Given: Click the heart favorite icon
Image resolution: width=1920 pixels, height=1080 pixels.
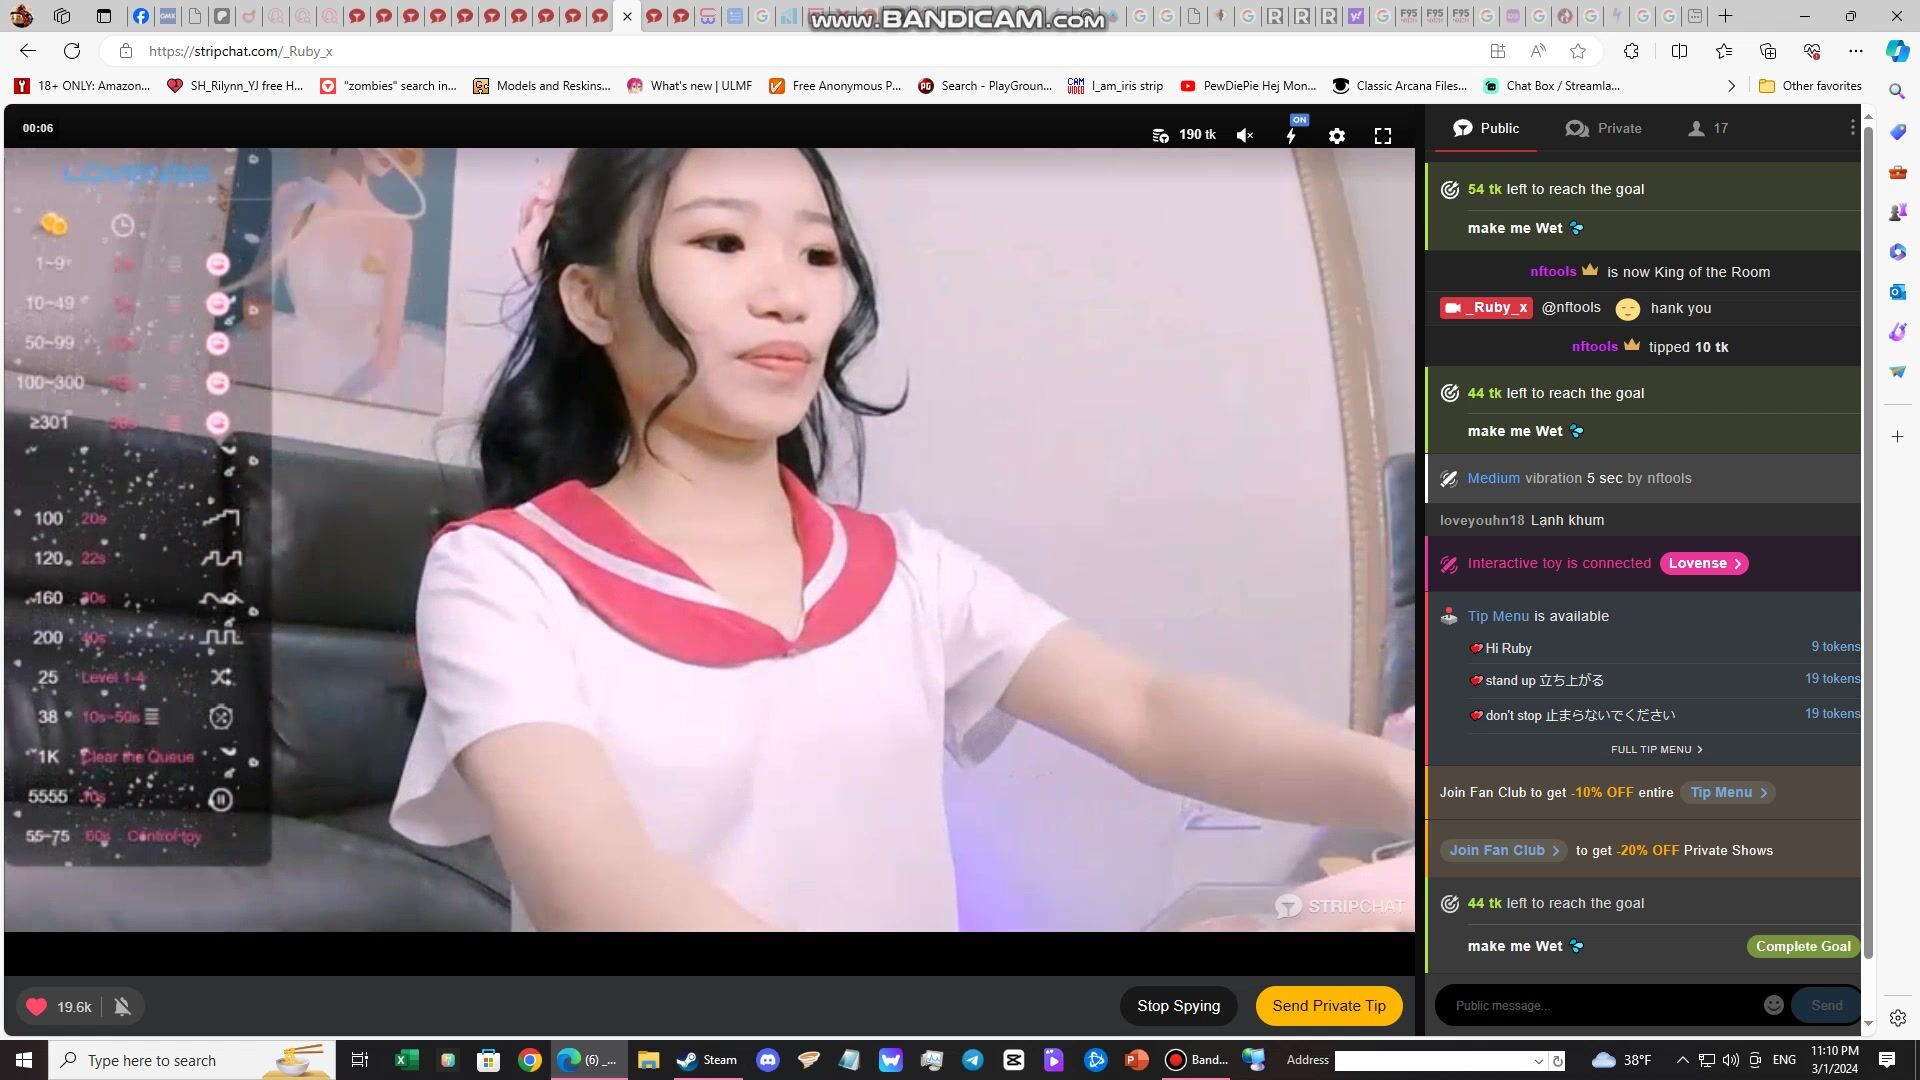Looking at the screenshot, I should point(37,1007).
